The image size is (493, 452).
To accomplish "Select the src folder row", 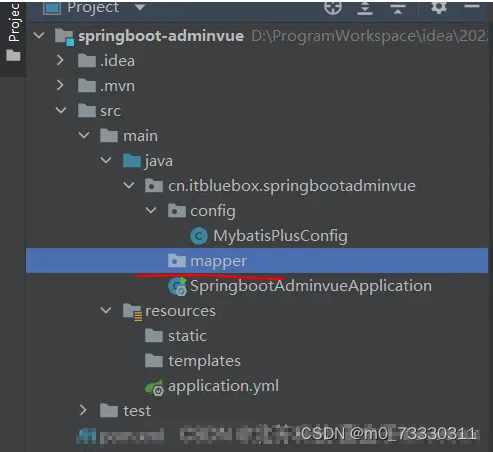I will [x=110, y=111].
